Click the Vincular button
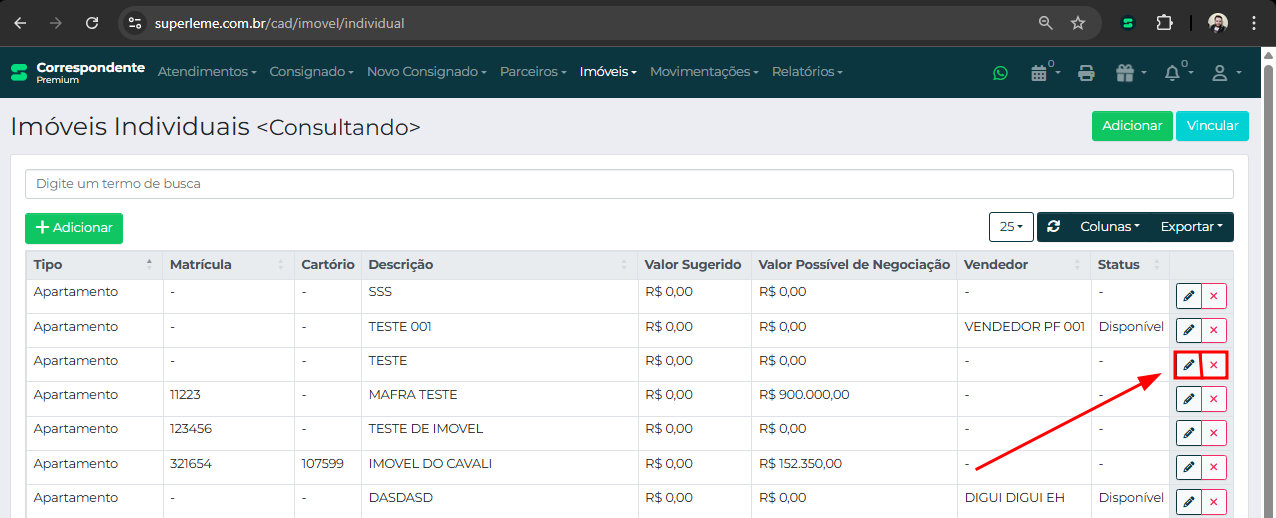Viewport: 1276px width, 518px height. (x=1212, y=126)
